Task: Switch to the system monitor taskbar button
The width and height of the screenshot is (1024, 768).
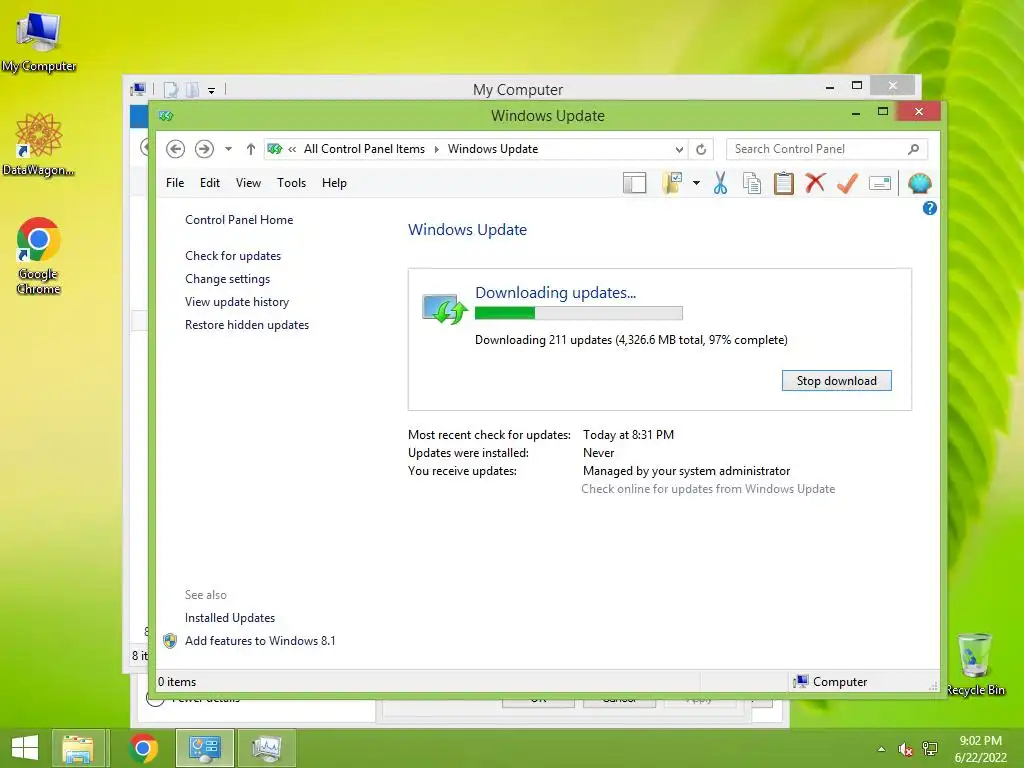Action: [x=266, y=748]
